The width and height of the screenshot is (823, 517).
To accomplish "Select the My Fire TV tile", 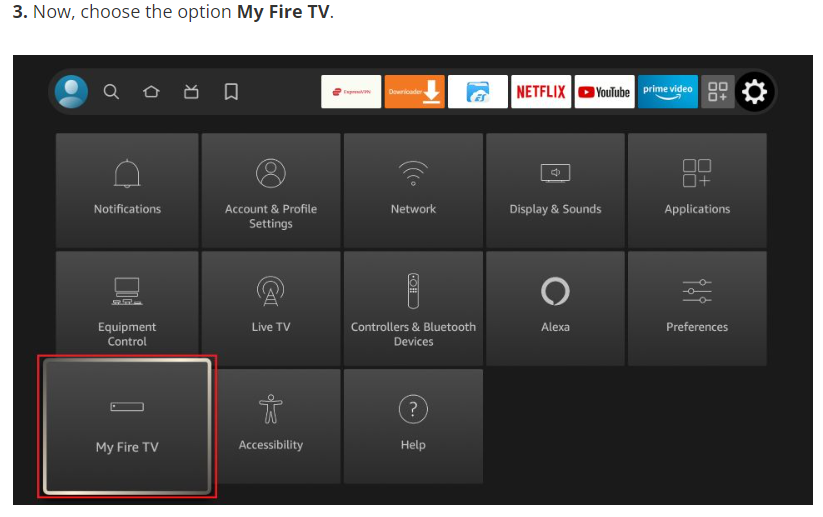I will (x=127, y=427).
